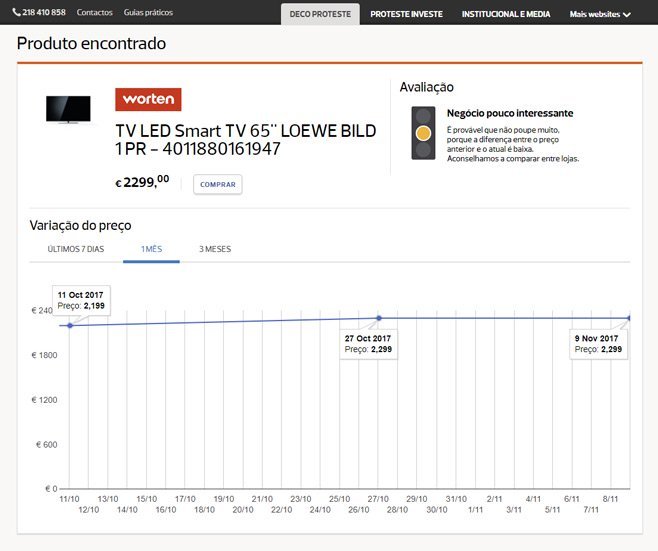Click the 9 Nov 2017 price tooltip
This screenshot has height=551, width=658.
click(x=598, y=344)
